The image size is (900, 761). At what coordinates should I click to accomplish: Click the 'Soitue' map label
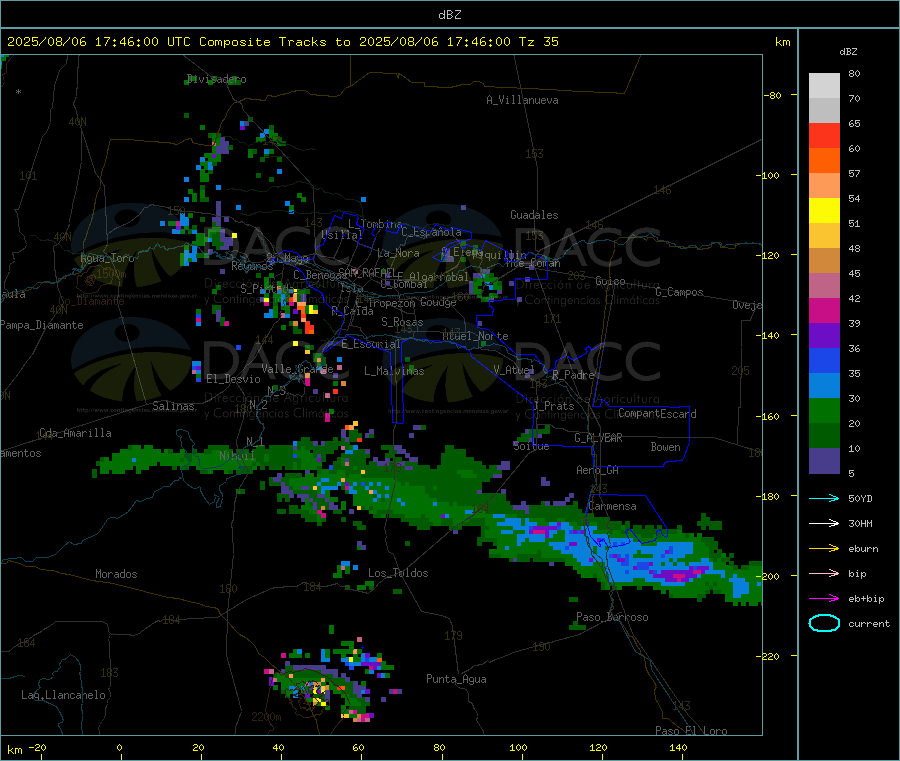[x=531, y=446]
